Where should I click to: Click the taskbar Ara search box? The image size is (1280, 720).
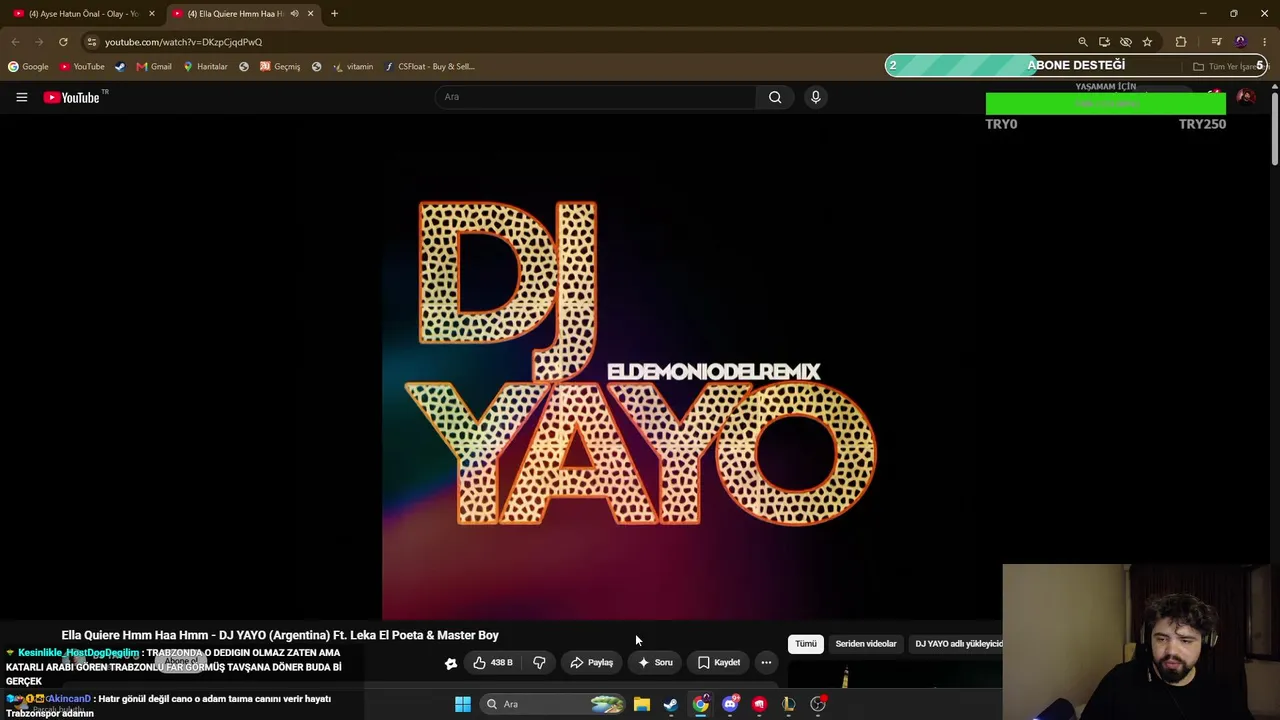[x=553, y=704]
